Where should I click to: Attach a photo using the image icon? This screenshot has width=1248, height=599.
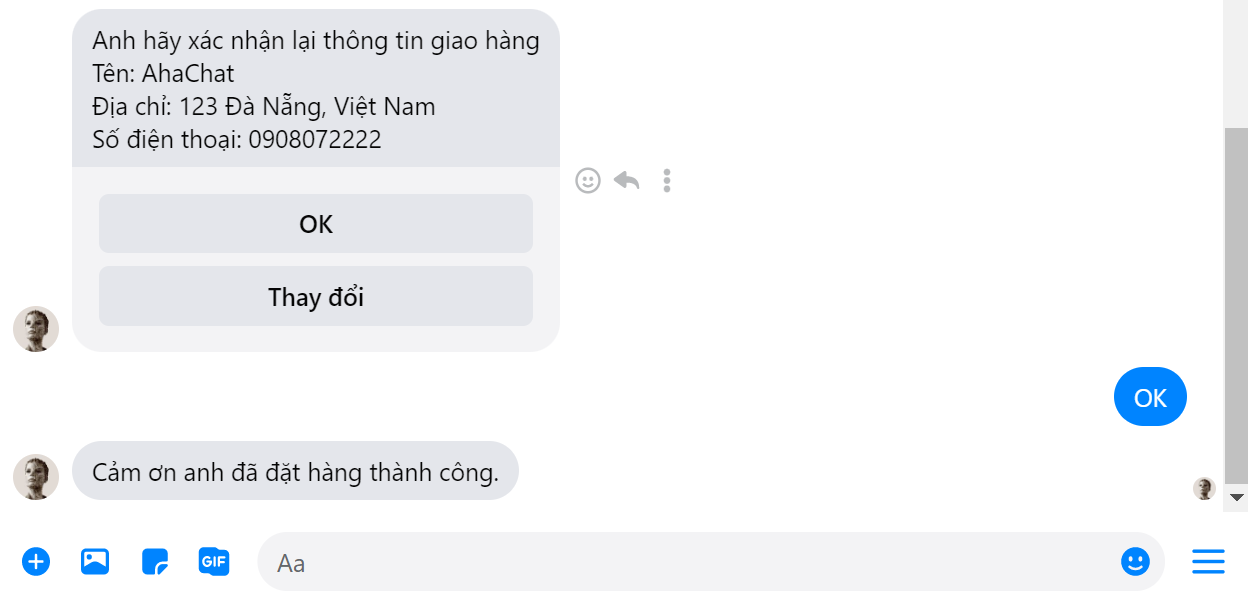click(95, 562)
